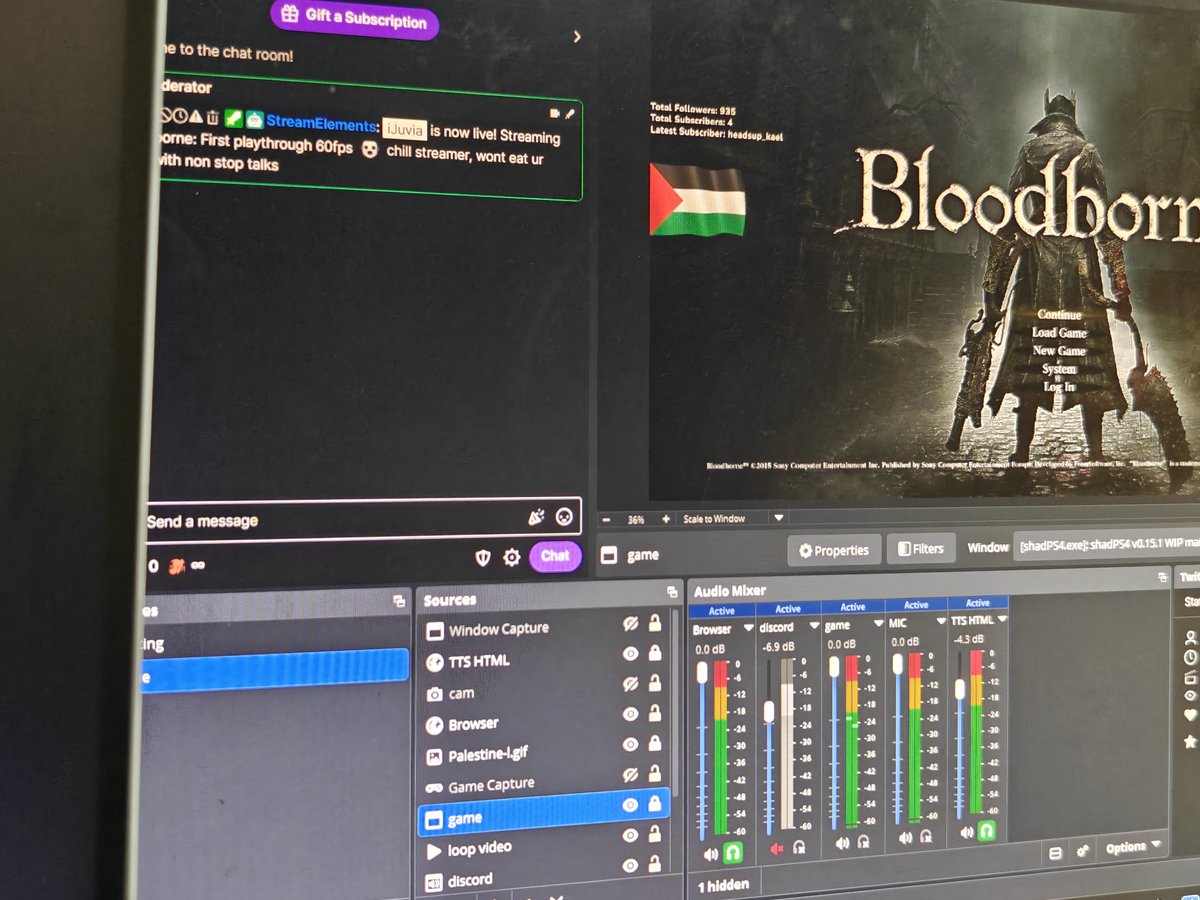Switch mixer layout icon beside Options
Screen dimensions: 1200x900
tap(1055, 853)
